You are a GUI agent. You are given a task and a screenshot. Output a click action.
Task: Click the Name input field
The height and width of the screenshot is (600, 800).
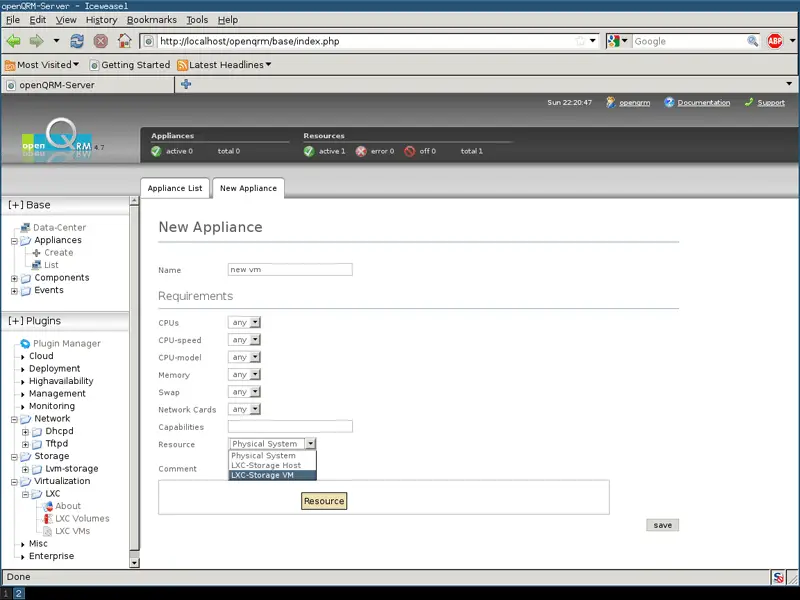(x=290, y=269)
